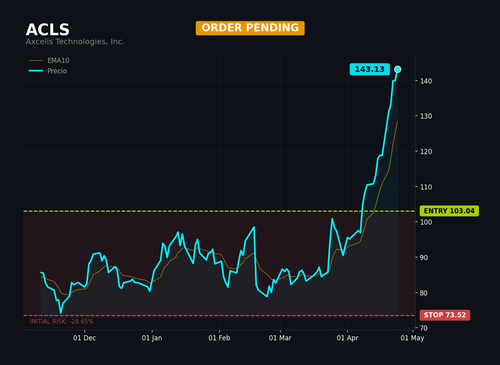Click the STOP 73.52 label
Viewport: 500px width, 365px height.
click(x=445, y=315)
